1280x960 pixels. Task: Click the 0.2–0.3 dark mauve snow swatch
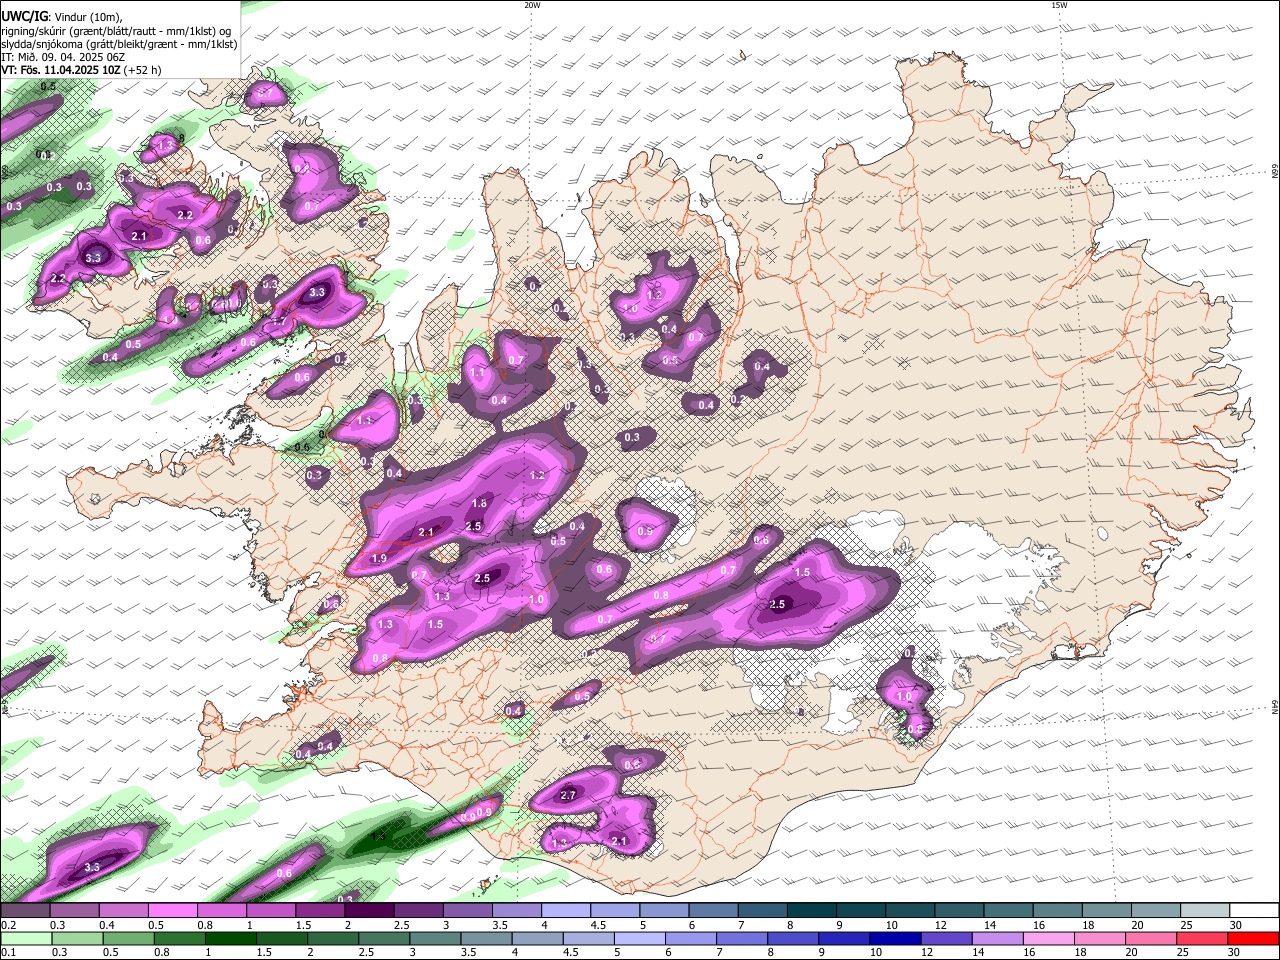(26, 911)
